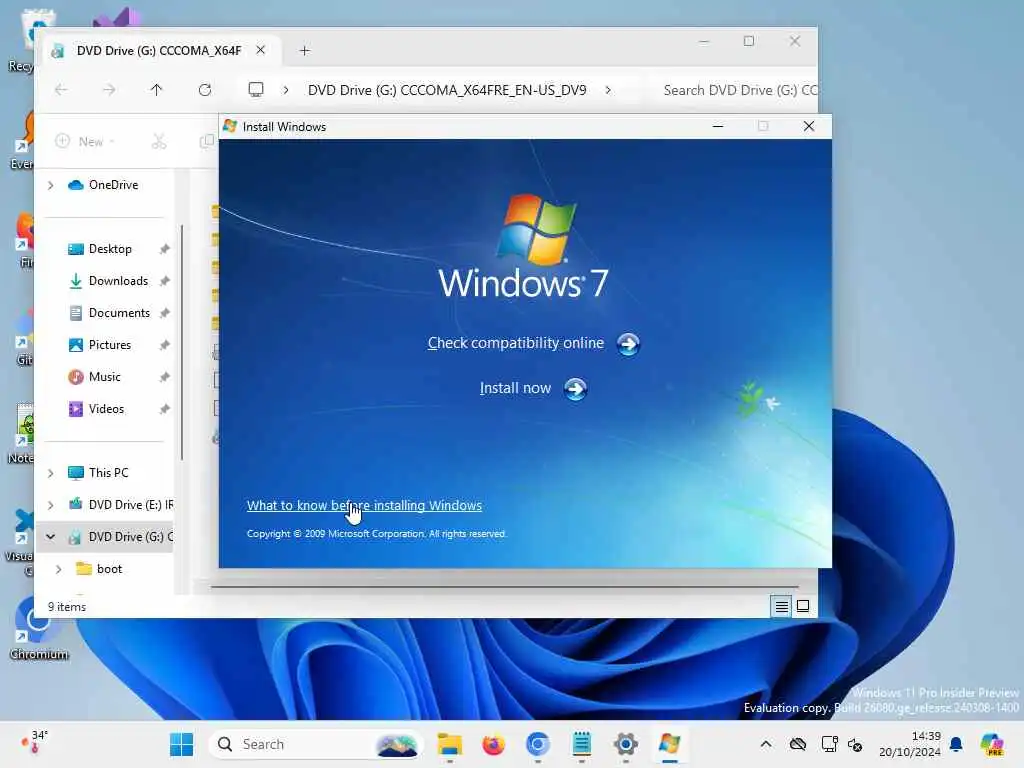Open File Explorer from the taskbar

click(x=450, y=744)
